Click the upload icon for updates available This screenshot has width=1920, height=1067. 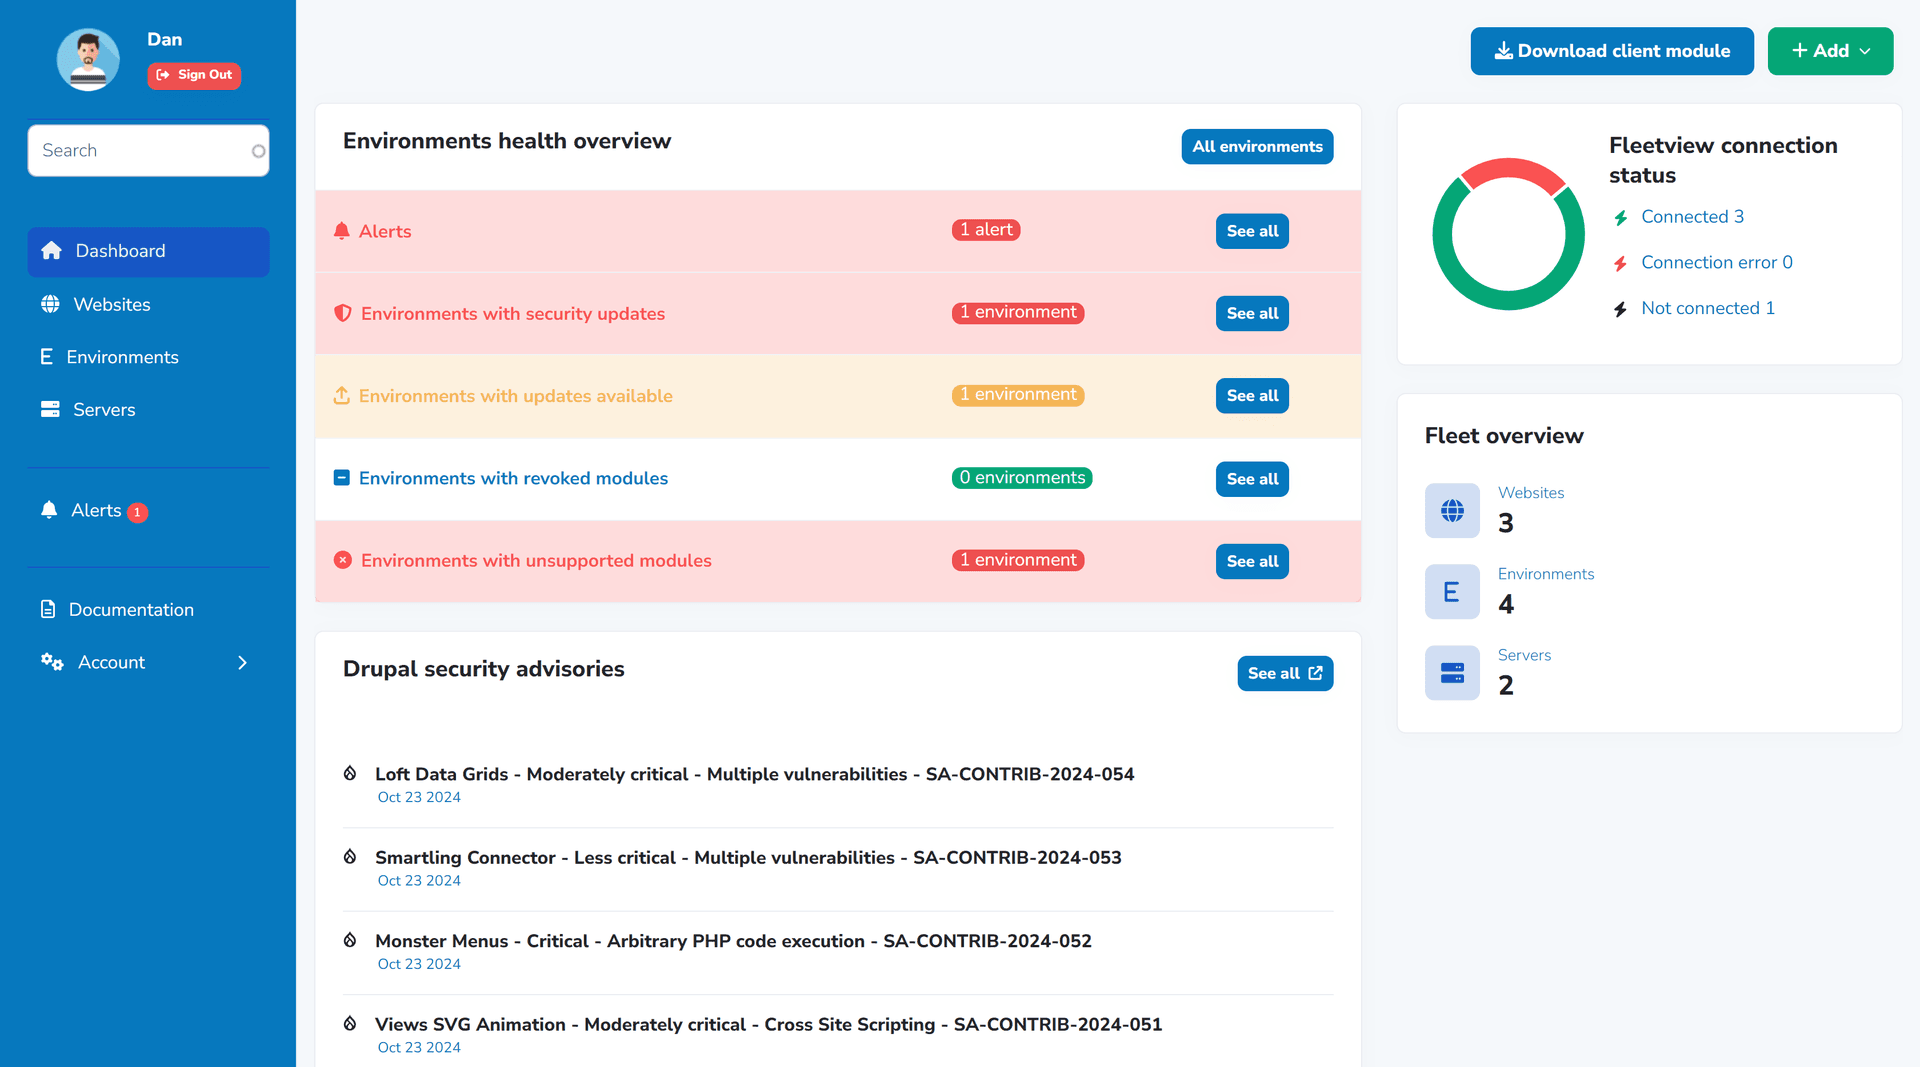(x=341, y=396)
